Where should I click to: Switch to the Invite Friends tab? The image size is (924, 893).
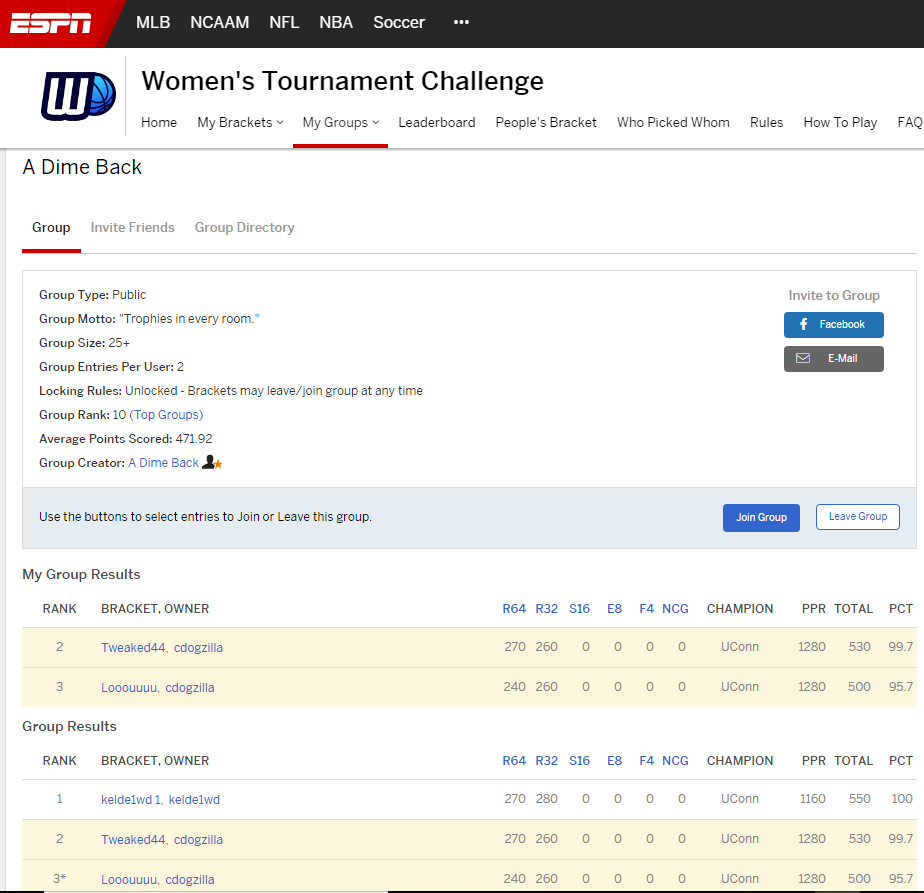tap(132, 227)
